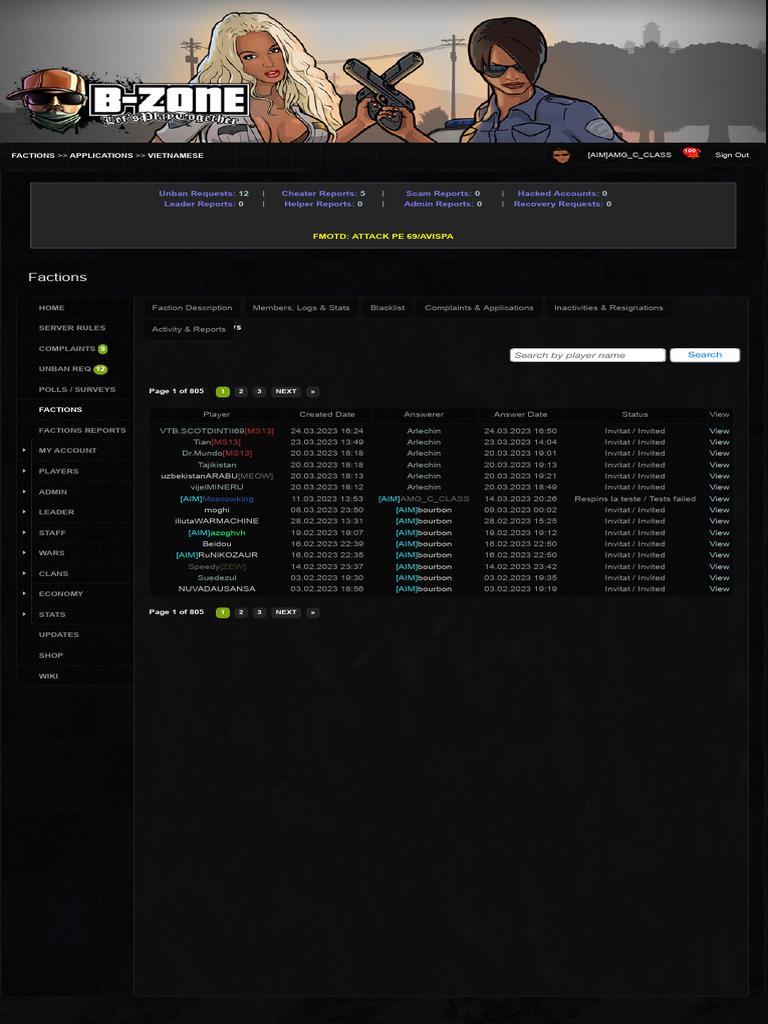Go to page 2 in top pagination

[241, 392]
